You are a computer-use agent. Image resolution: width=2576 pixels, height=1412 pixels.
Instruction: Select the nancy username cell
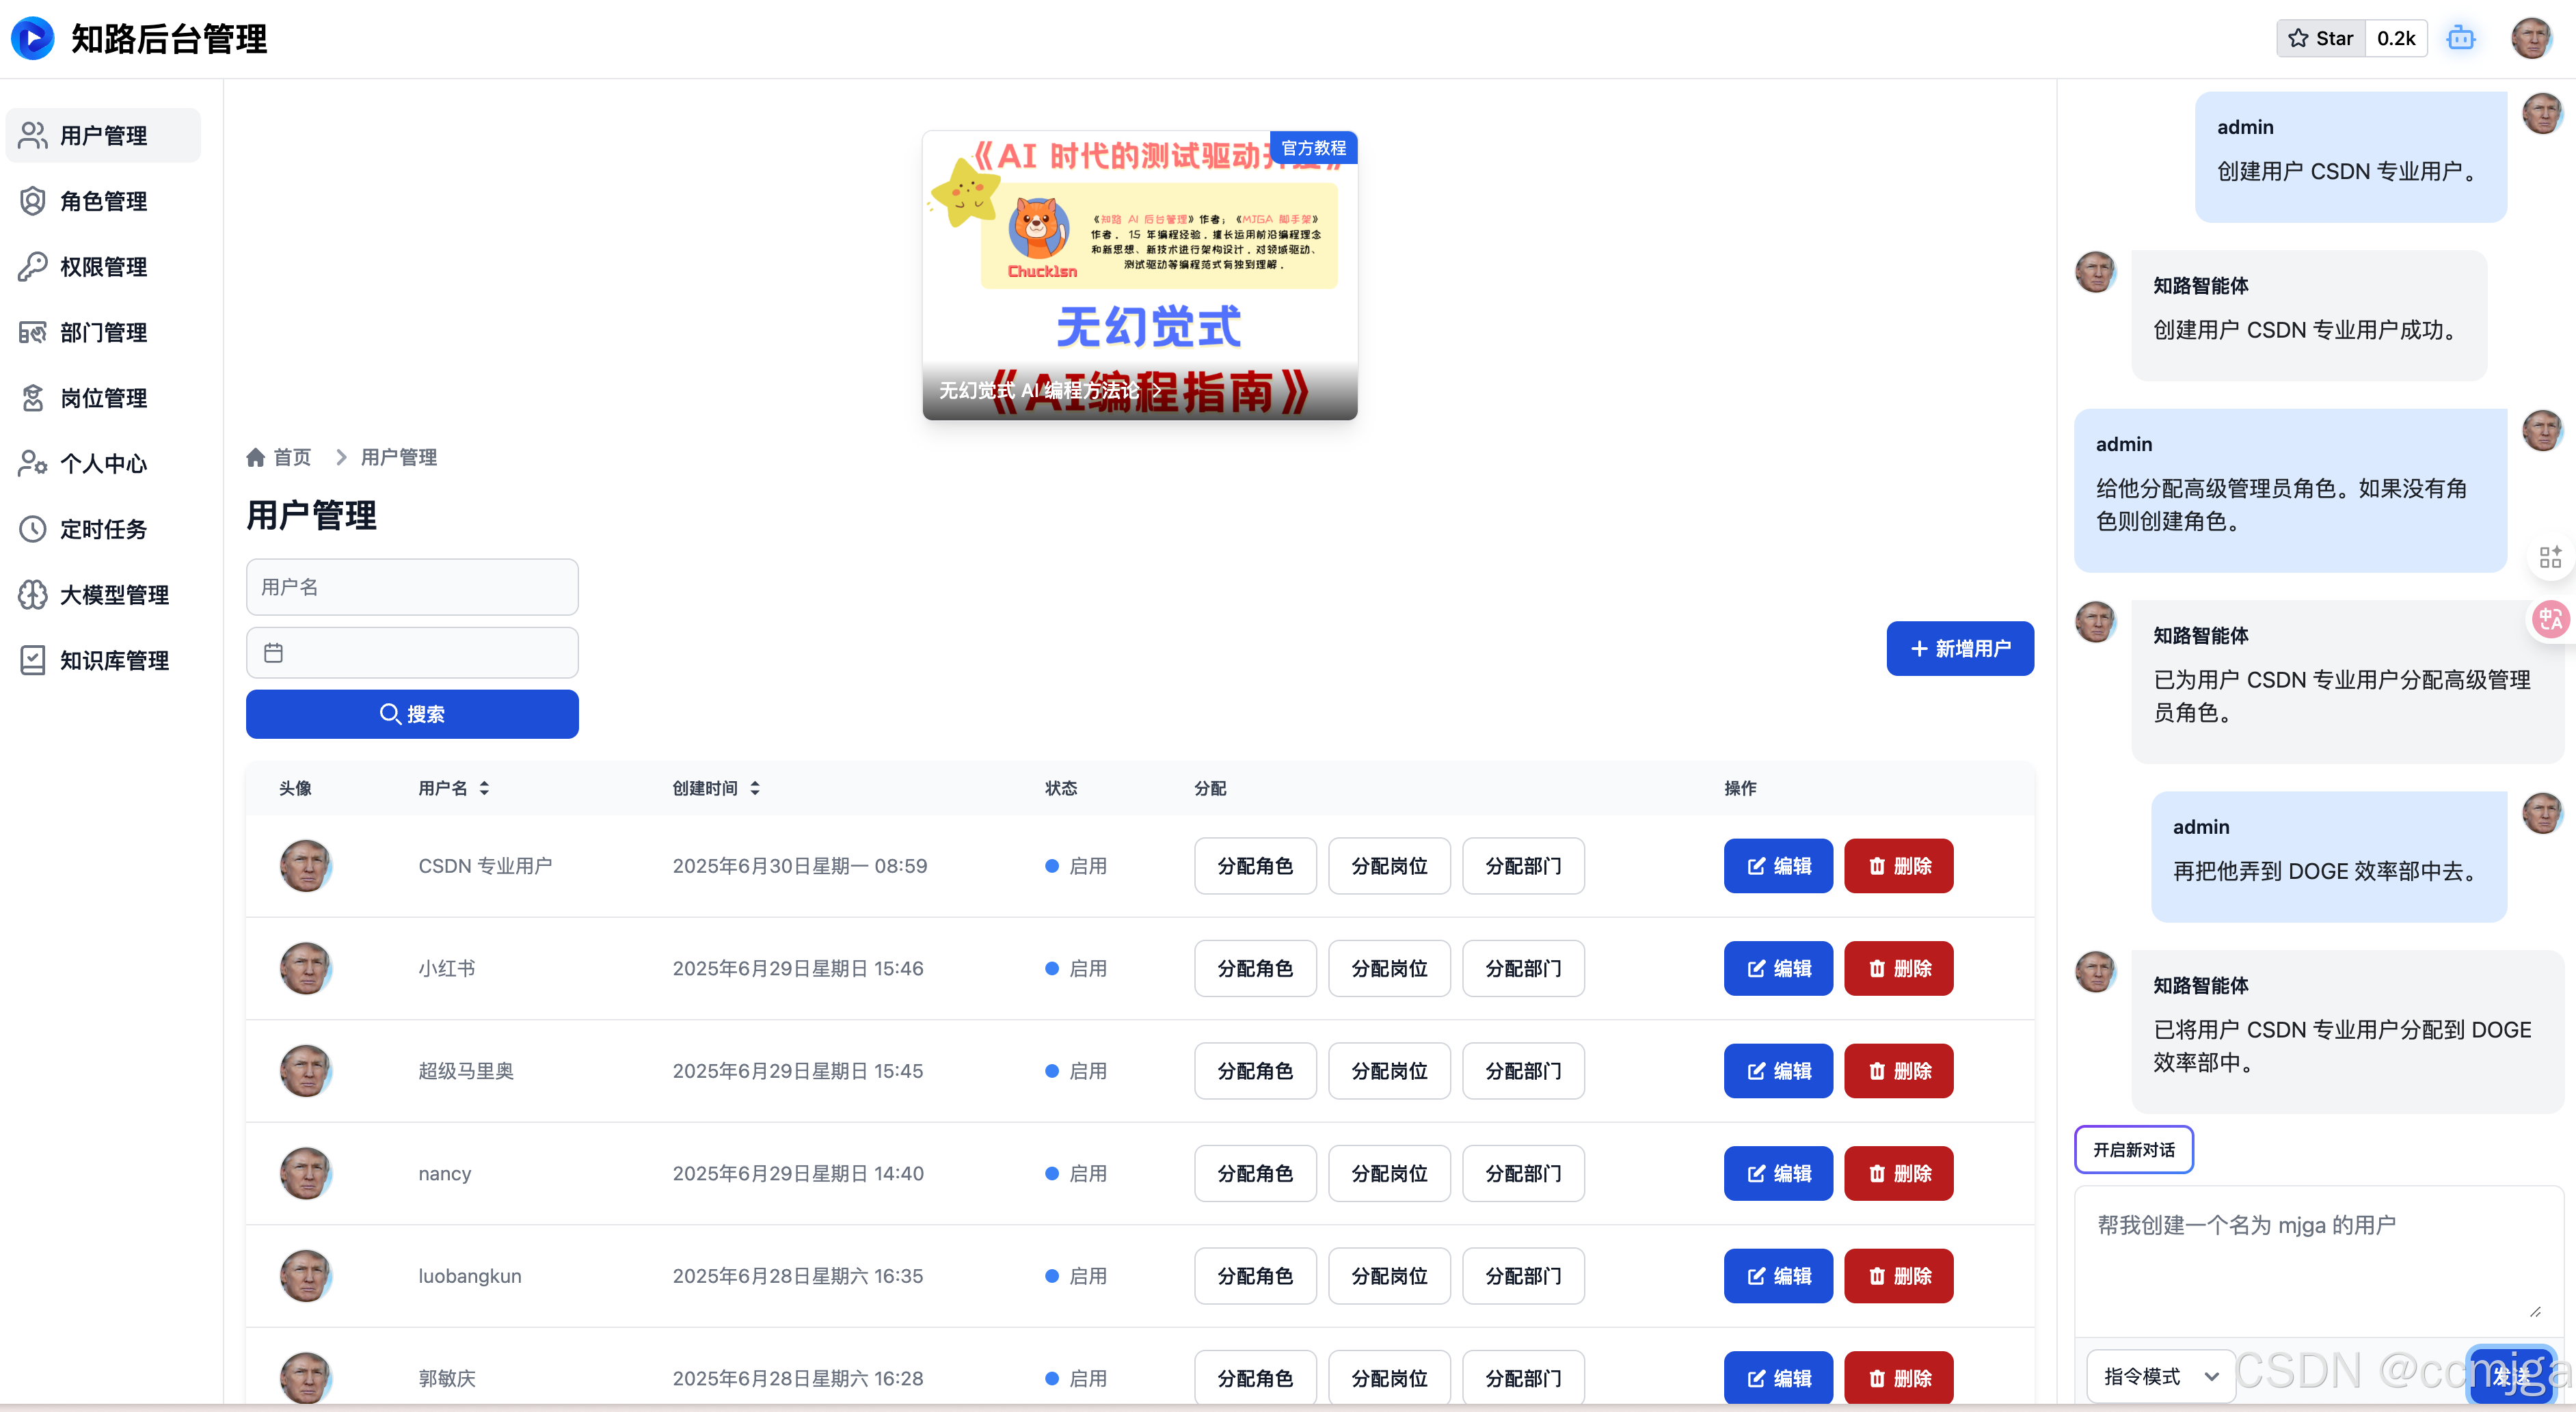tap(444, 1173)
